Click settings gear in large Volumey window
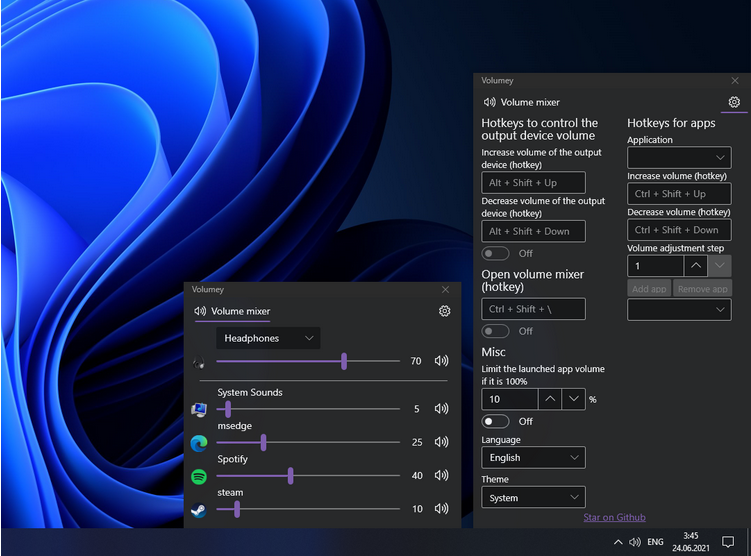751x556 pixels. click(734, 102)
